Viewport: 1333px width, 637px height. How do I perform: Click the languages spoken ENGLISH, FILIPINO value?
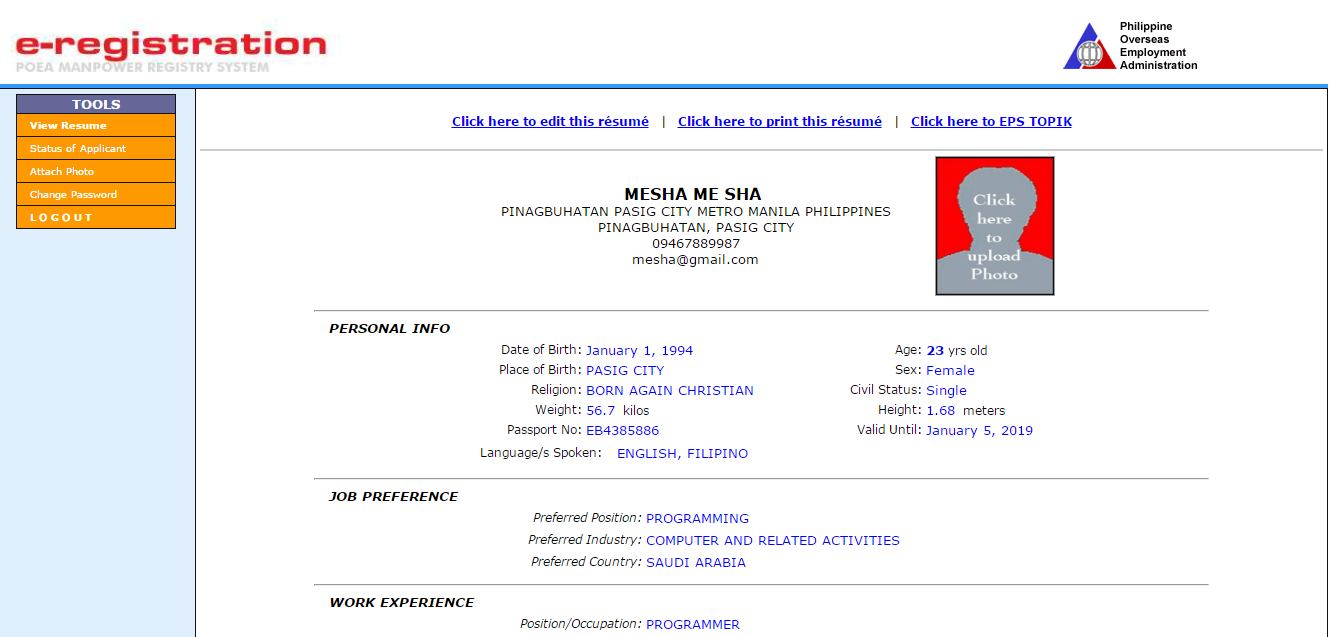tap(681, 453)
